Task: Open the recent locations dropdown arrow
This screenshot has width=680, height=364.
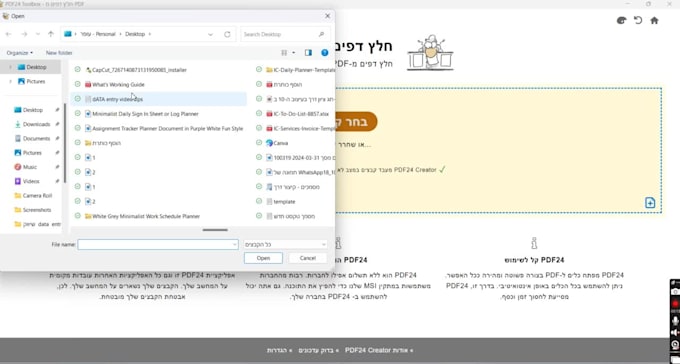Action: point(38,34)
